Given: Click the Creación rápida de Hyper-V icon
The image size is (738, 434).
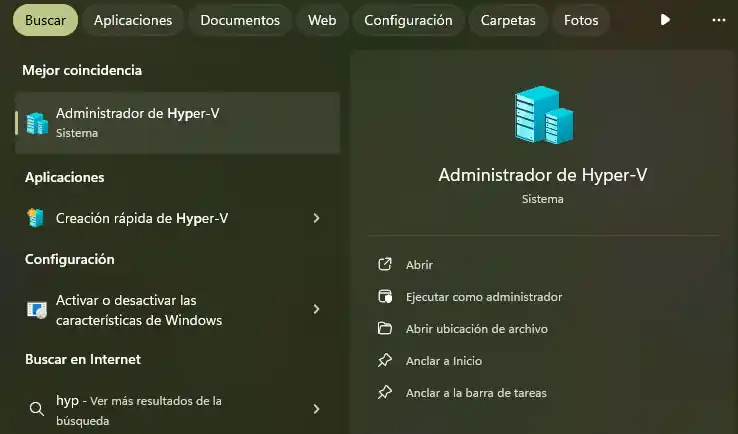Looking at the screenshot, I should pos(37,218).
